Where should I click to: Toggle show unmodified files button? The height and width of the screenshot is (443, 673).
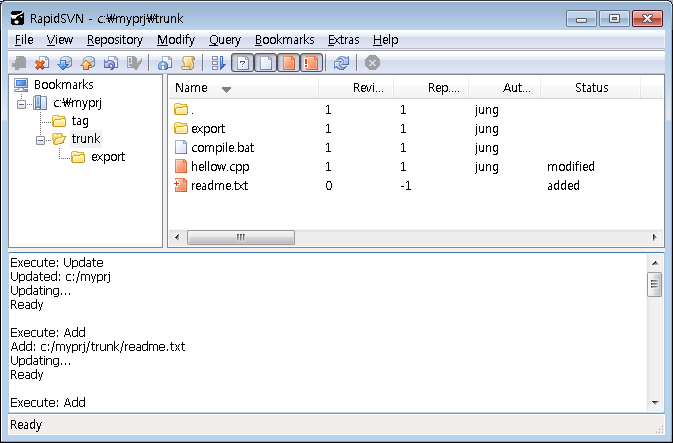pyautogui.click(x=266, y=63)
